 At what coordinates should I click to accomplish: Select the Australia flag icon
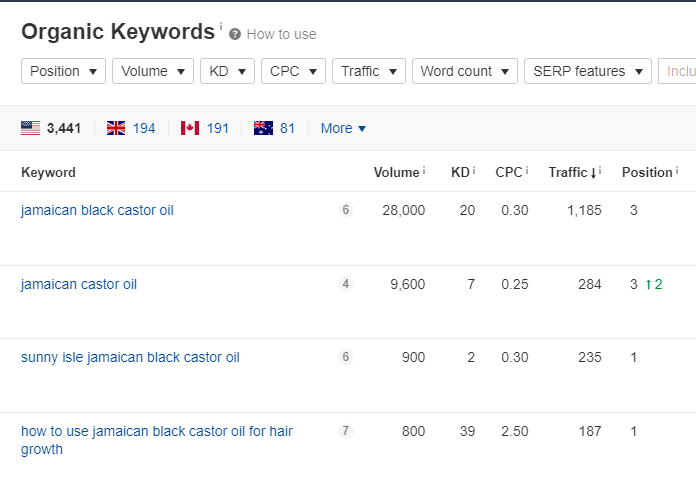pos(263,128)
